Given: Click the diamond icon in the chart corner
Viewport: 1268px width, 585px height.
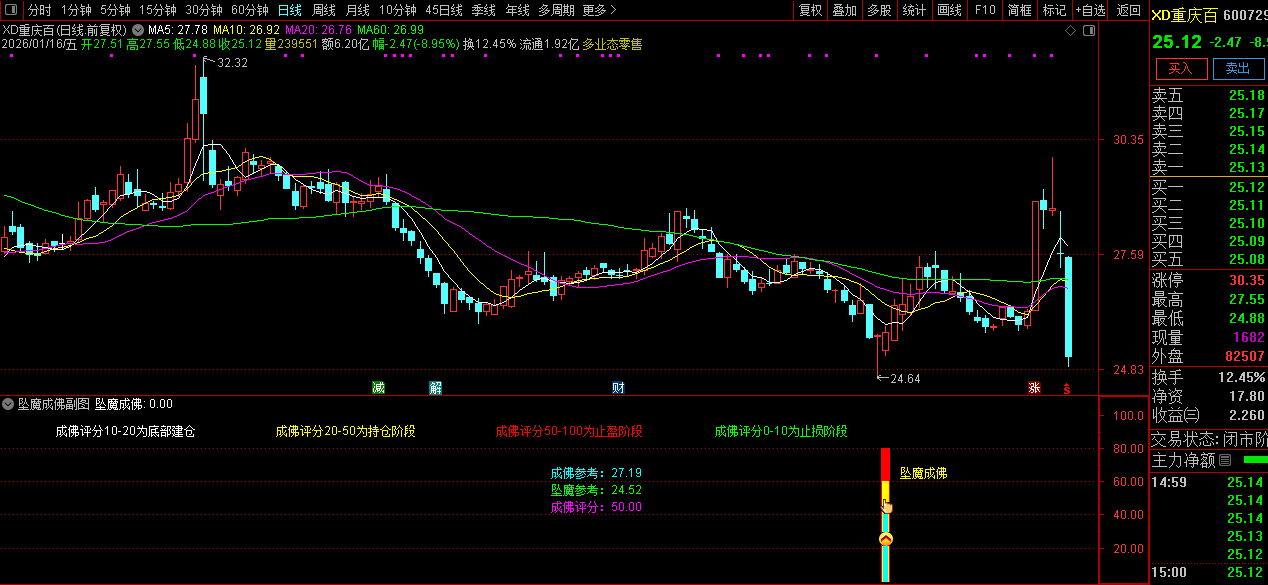Looking at the screenshot, I should pyautogui.click(x=1070, y=31).
